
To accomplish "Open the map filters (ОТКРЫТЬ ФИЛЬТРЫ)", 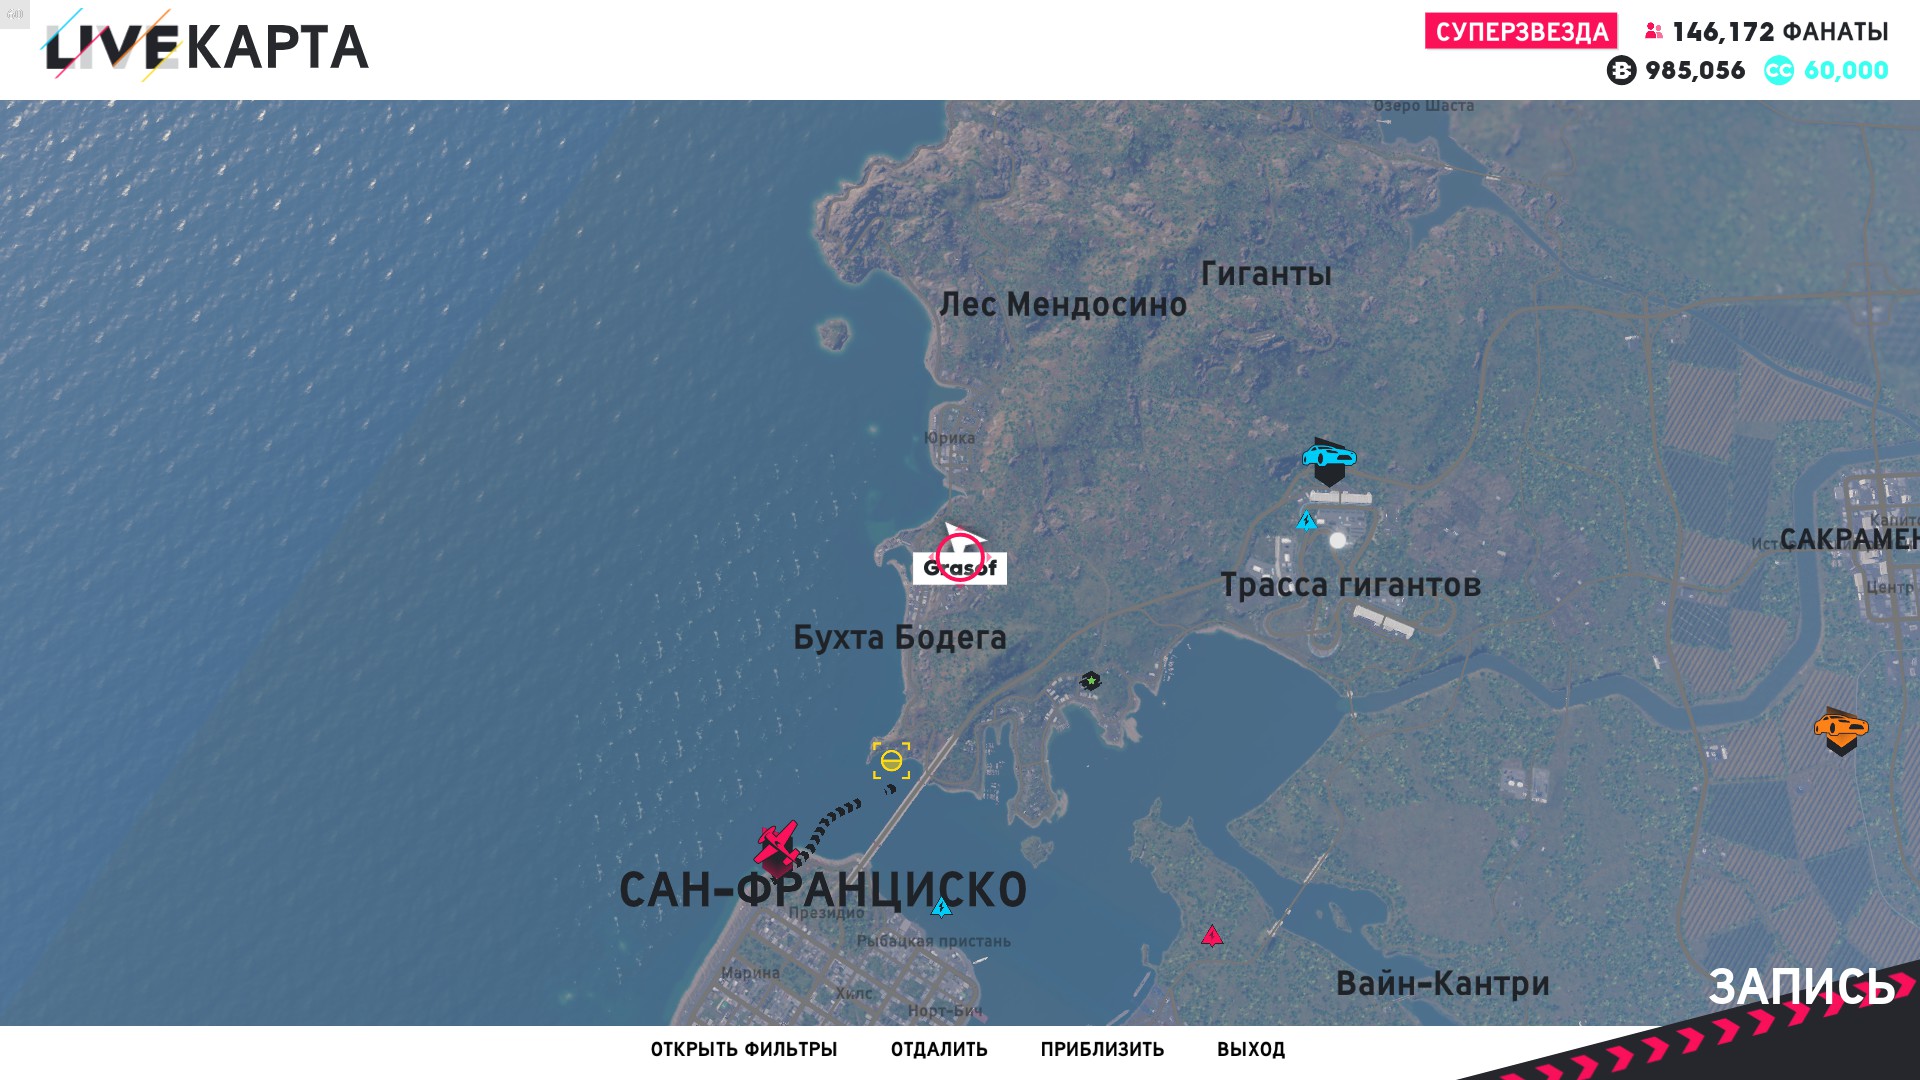I will point(744,1050).
